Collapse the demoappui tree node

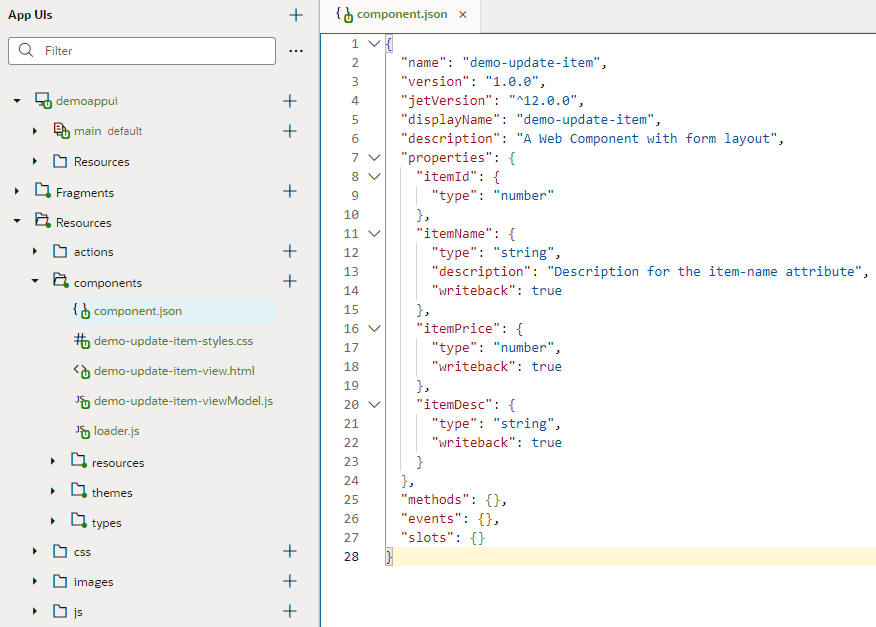tap(14, 100)
